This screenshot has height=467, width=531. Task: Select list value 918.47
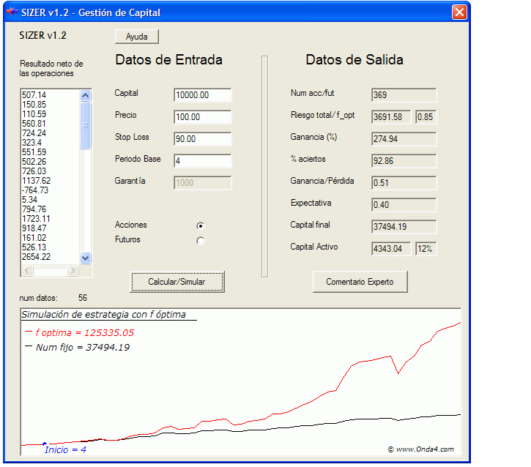click(34, 228)
